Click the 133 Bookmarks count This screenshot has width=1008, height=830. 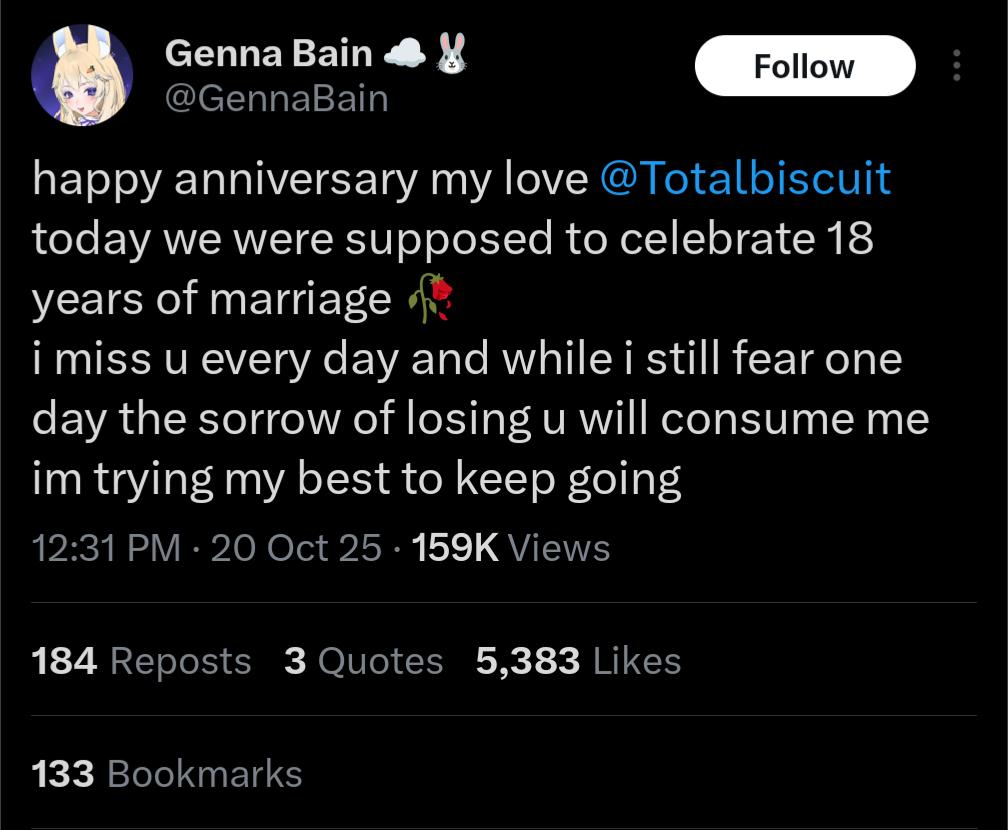(x=167, y=774)
